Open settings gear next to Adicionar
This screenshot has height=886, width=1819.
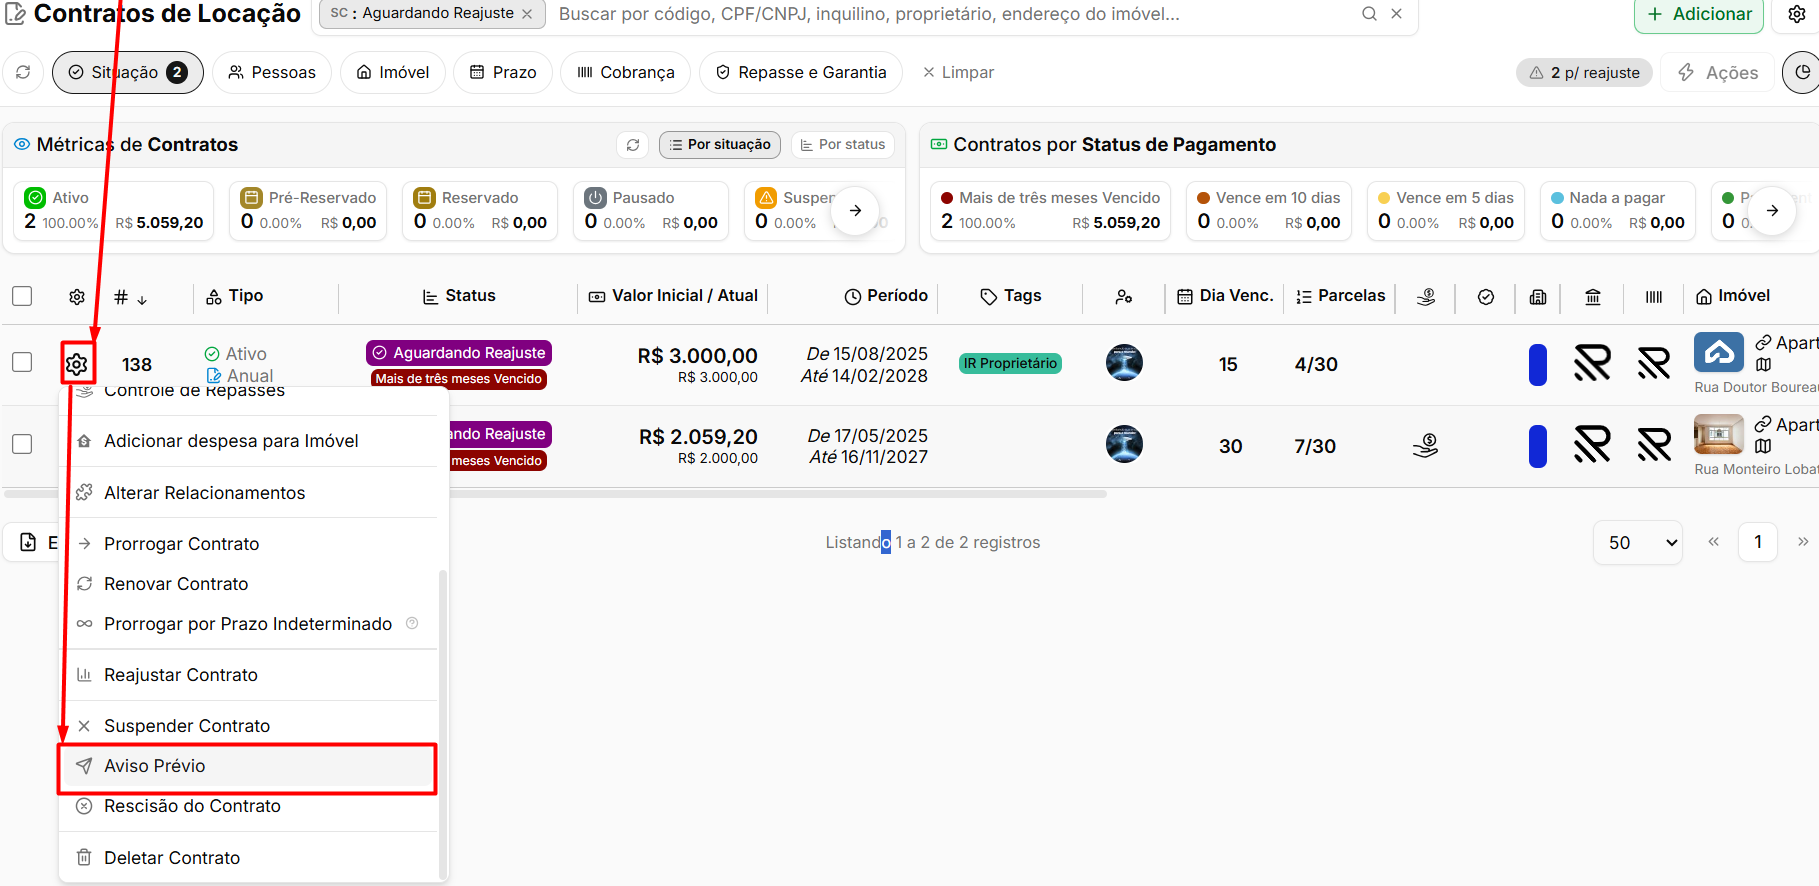pos(1797,14)
